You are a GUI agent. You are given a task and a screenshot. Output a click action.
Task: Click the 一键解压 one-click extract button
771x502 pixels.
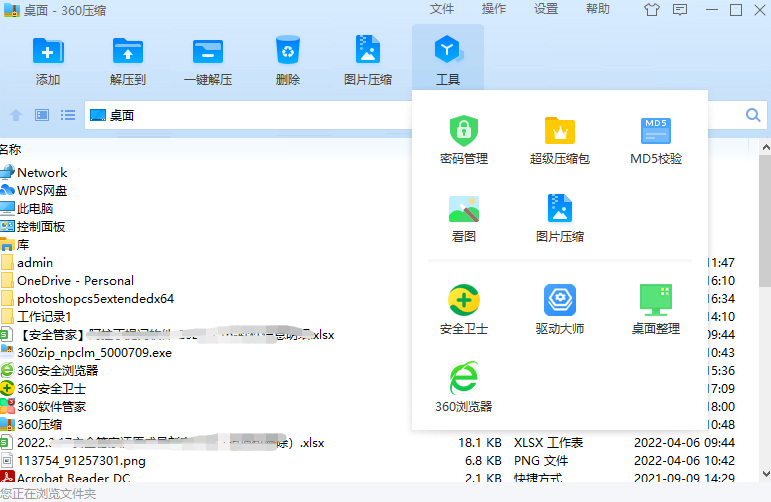coord(208,60)
